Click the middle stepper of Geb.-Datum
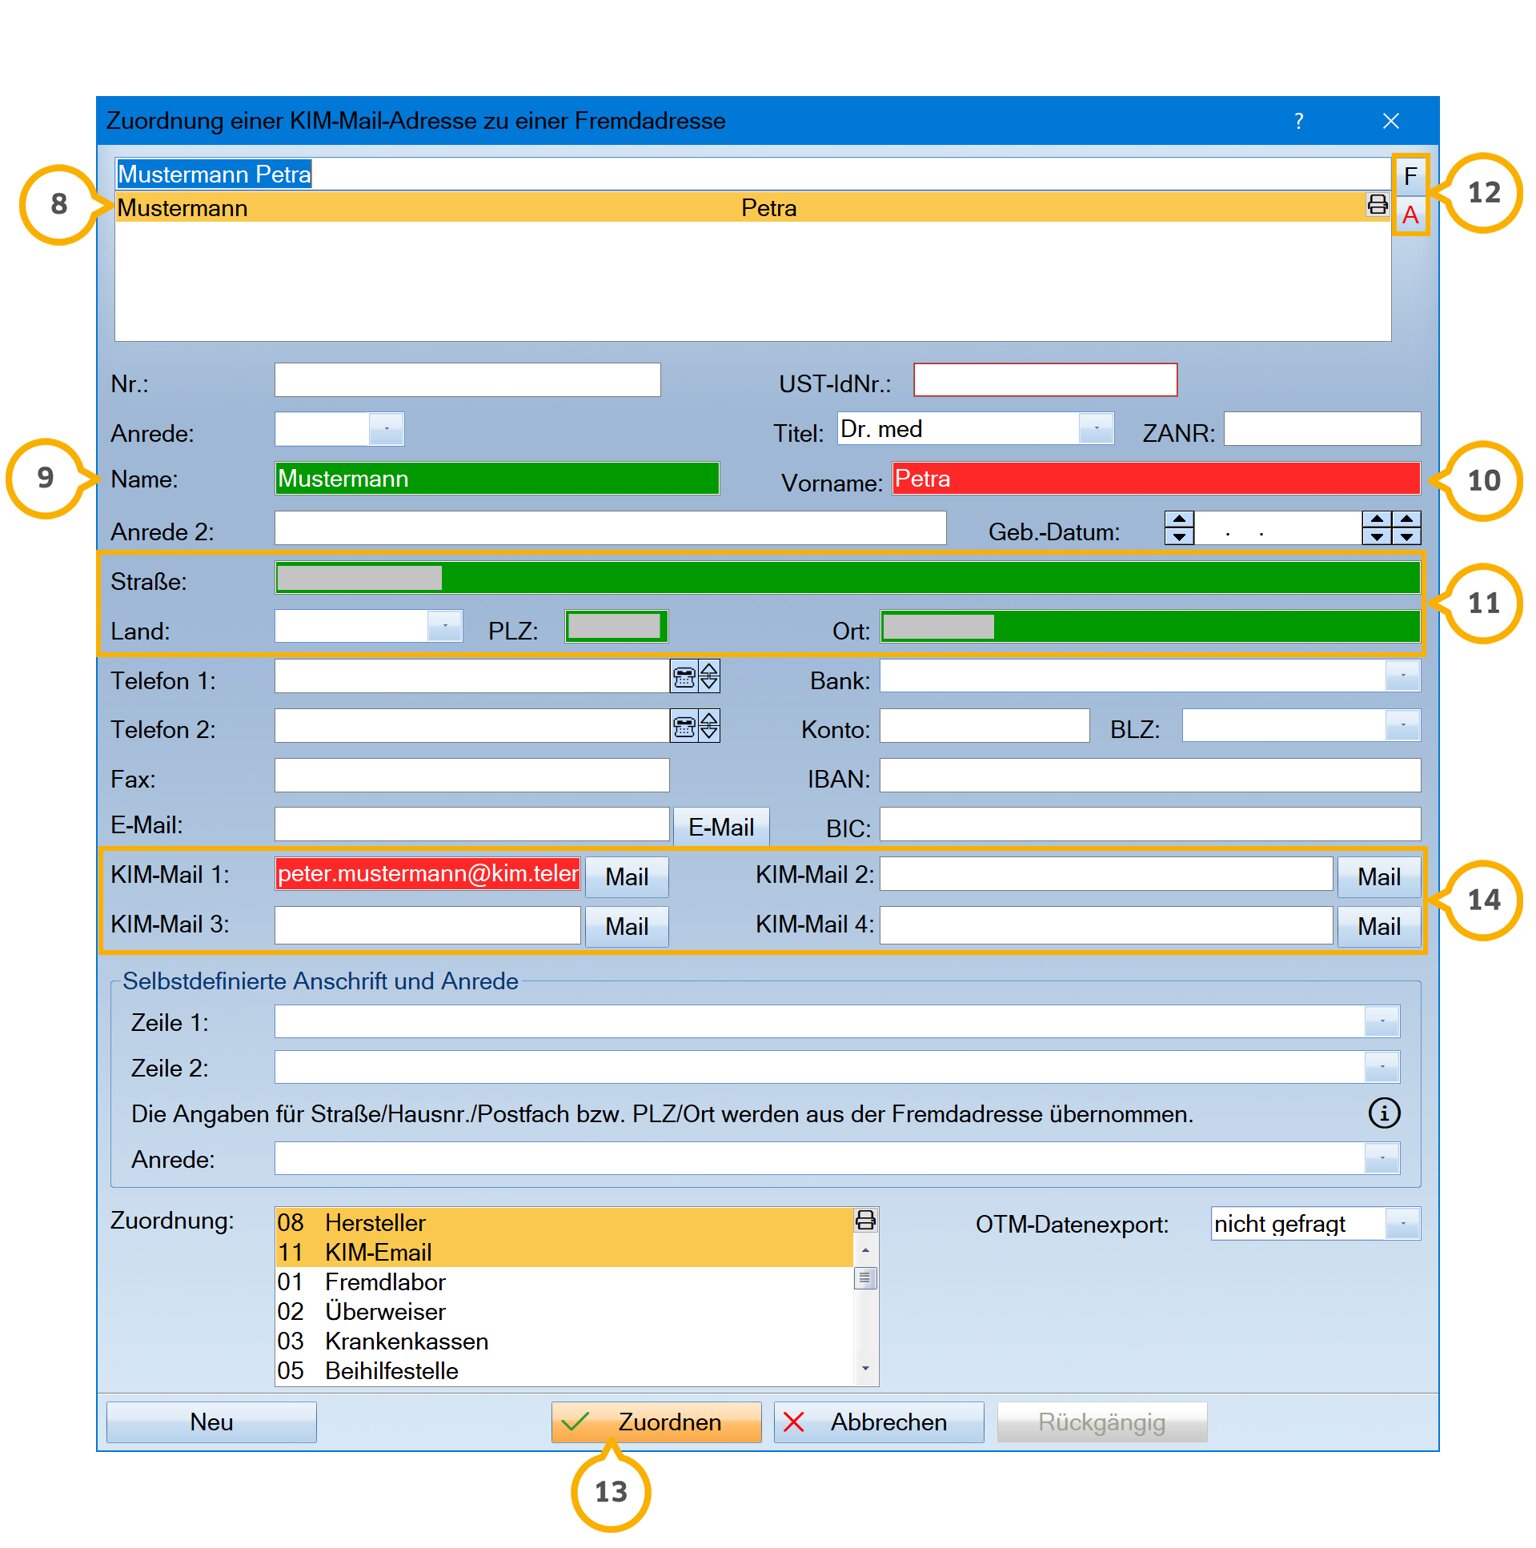This screenshot has width=1536, height=1548. coord(1377,528)
